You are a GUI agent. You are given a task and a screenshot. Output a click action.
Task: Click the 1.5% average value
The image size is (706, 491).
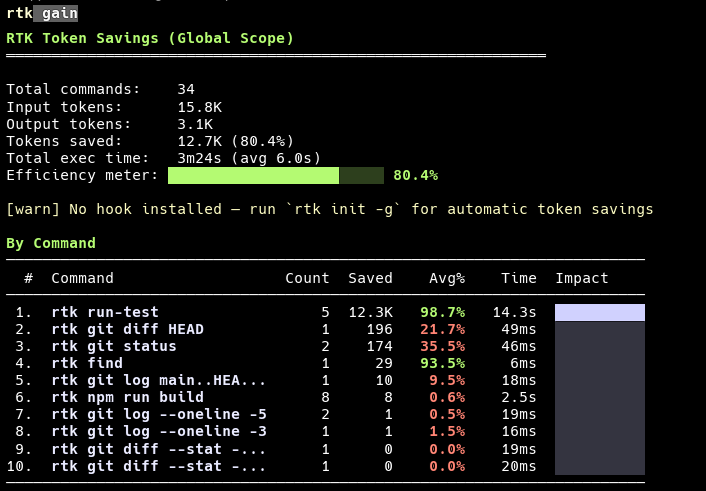[447, 432]
